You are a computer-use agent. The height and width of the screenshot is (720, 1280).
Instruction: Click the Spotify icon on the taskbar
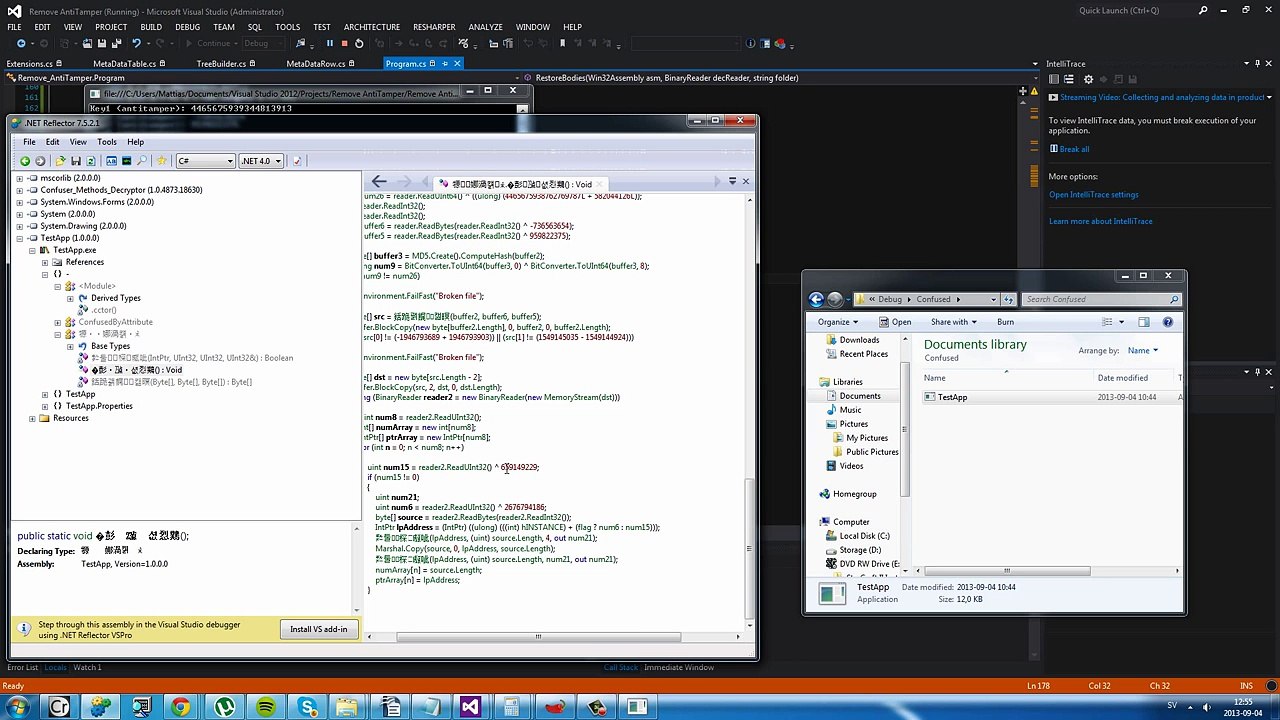click(265, 708)
